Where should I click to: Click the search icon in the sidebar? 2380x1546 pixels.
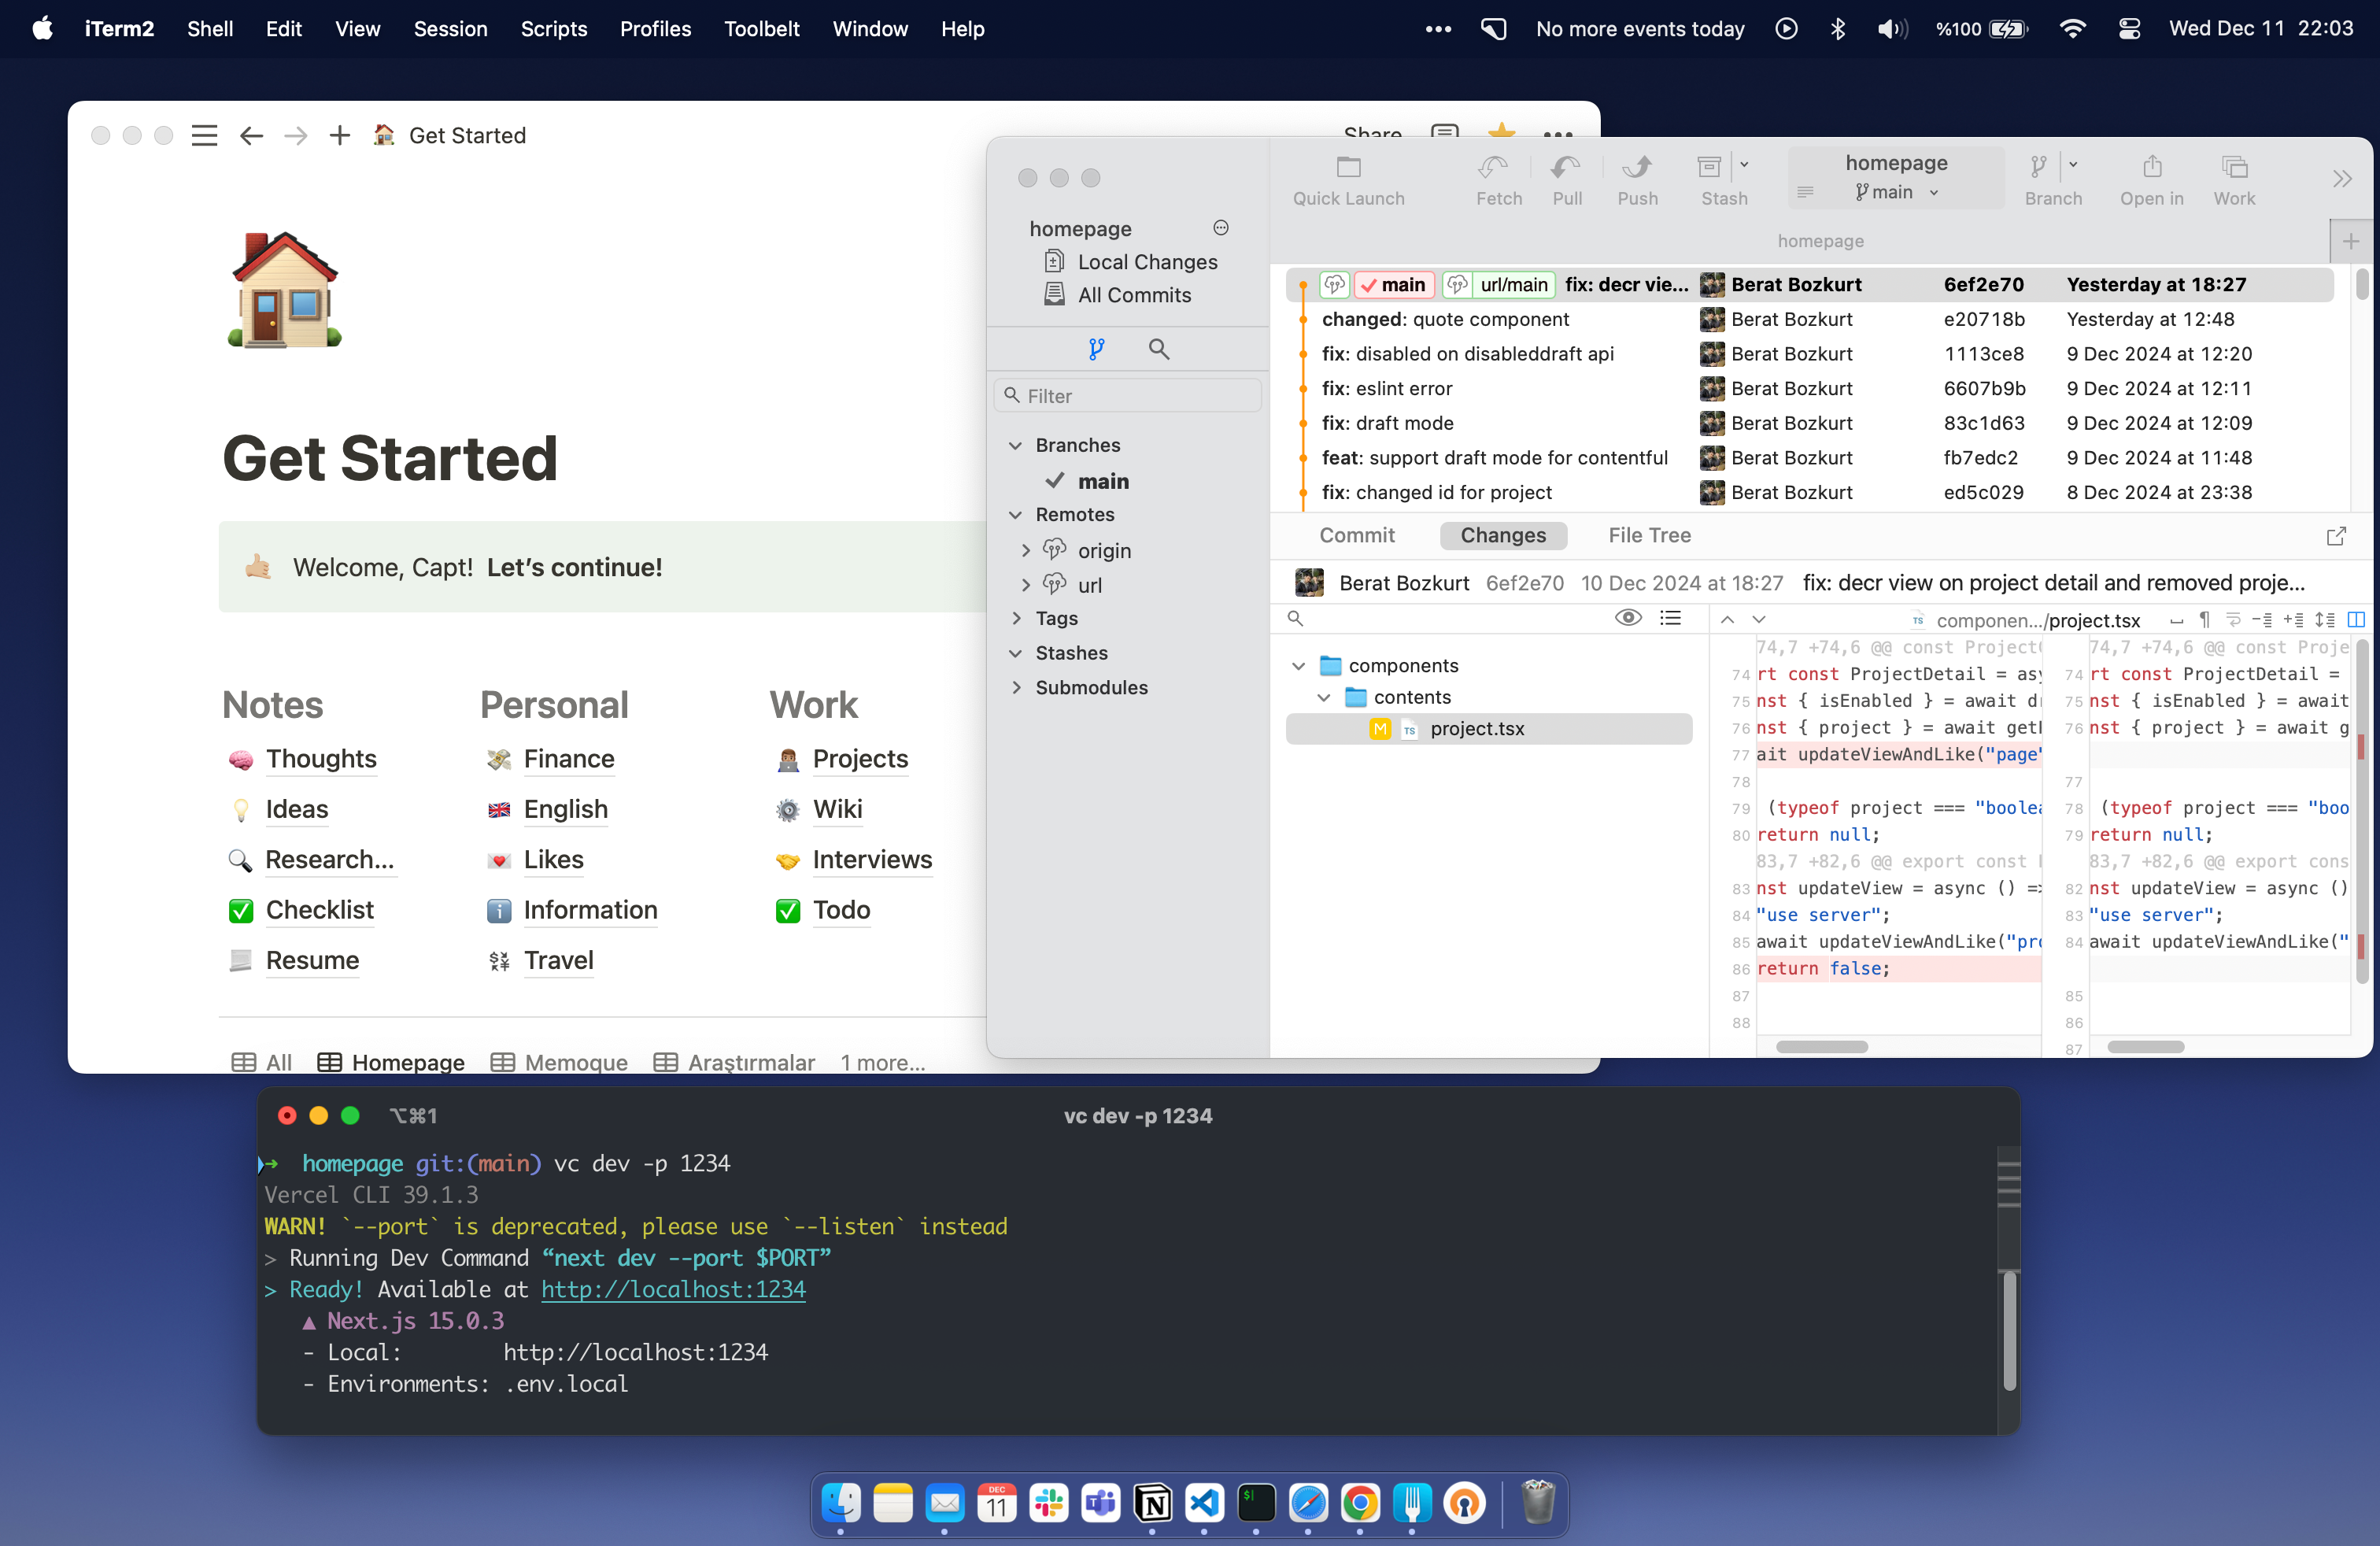tap(1158, 349)
